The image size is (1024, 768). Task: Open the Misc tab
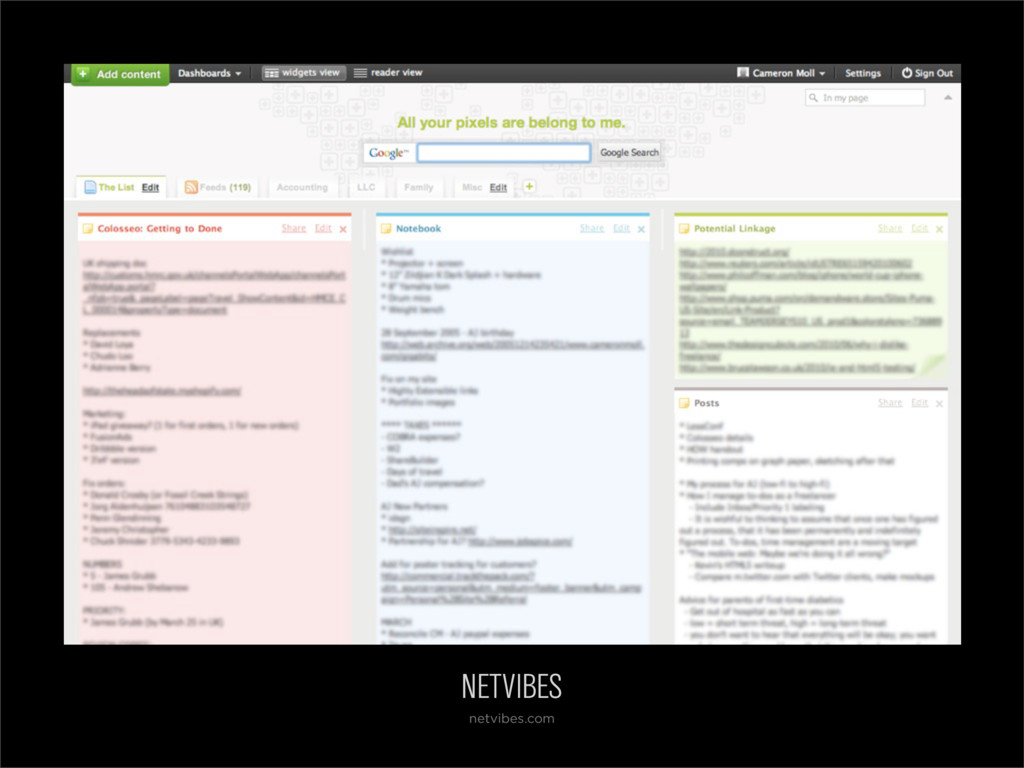(x=472, y=187)
